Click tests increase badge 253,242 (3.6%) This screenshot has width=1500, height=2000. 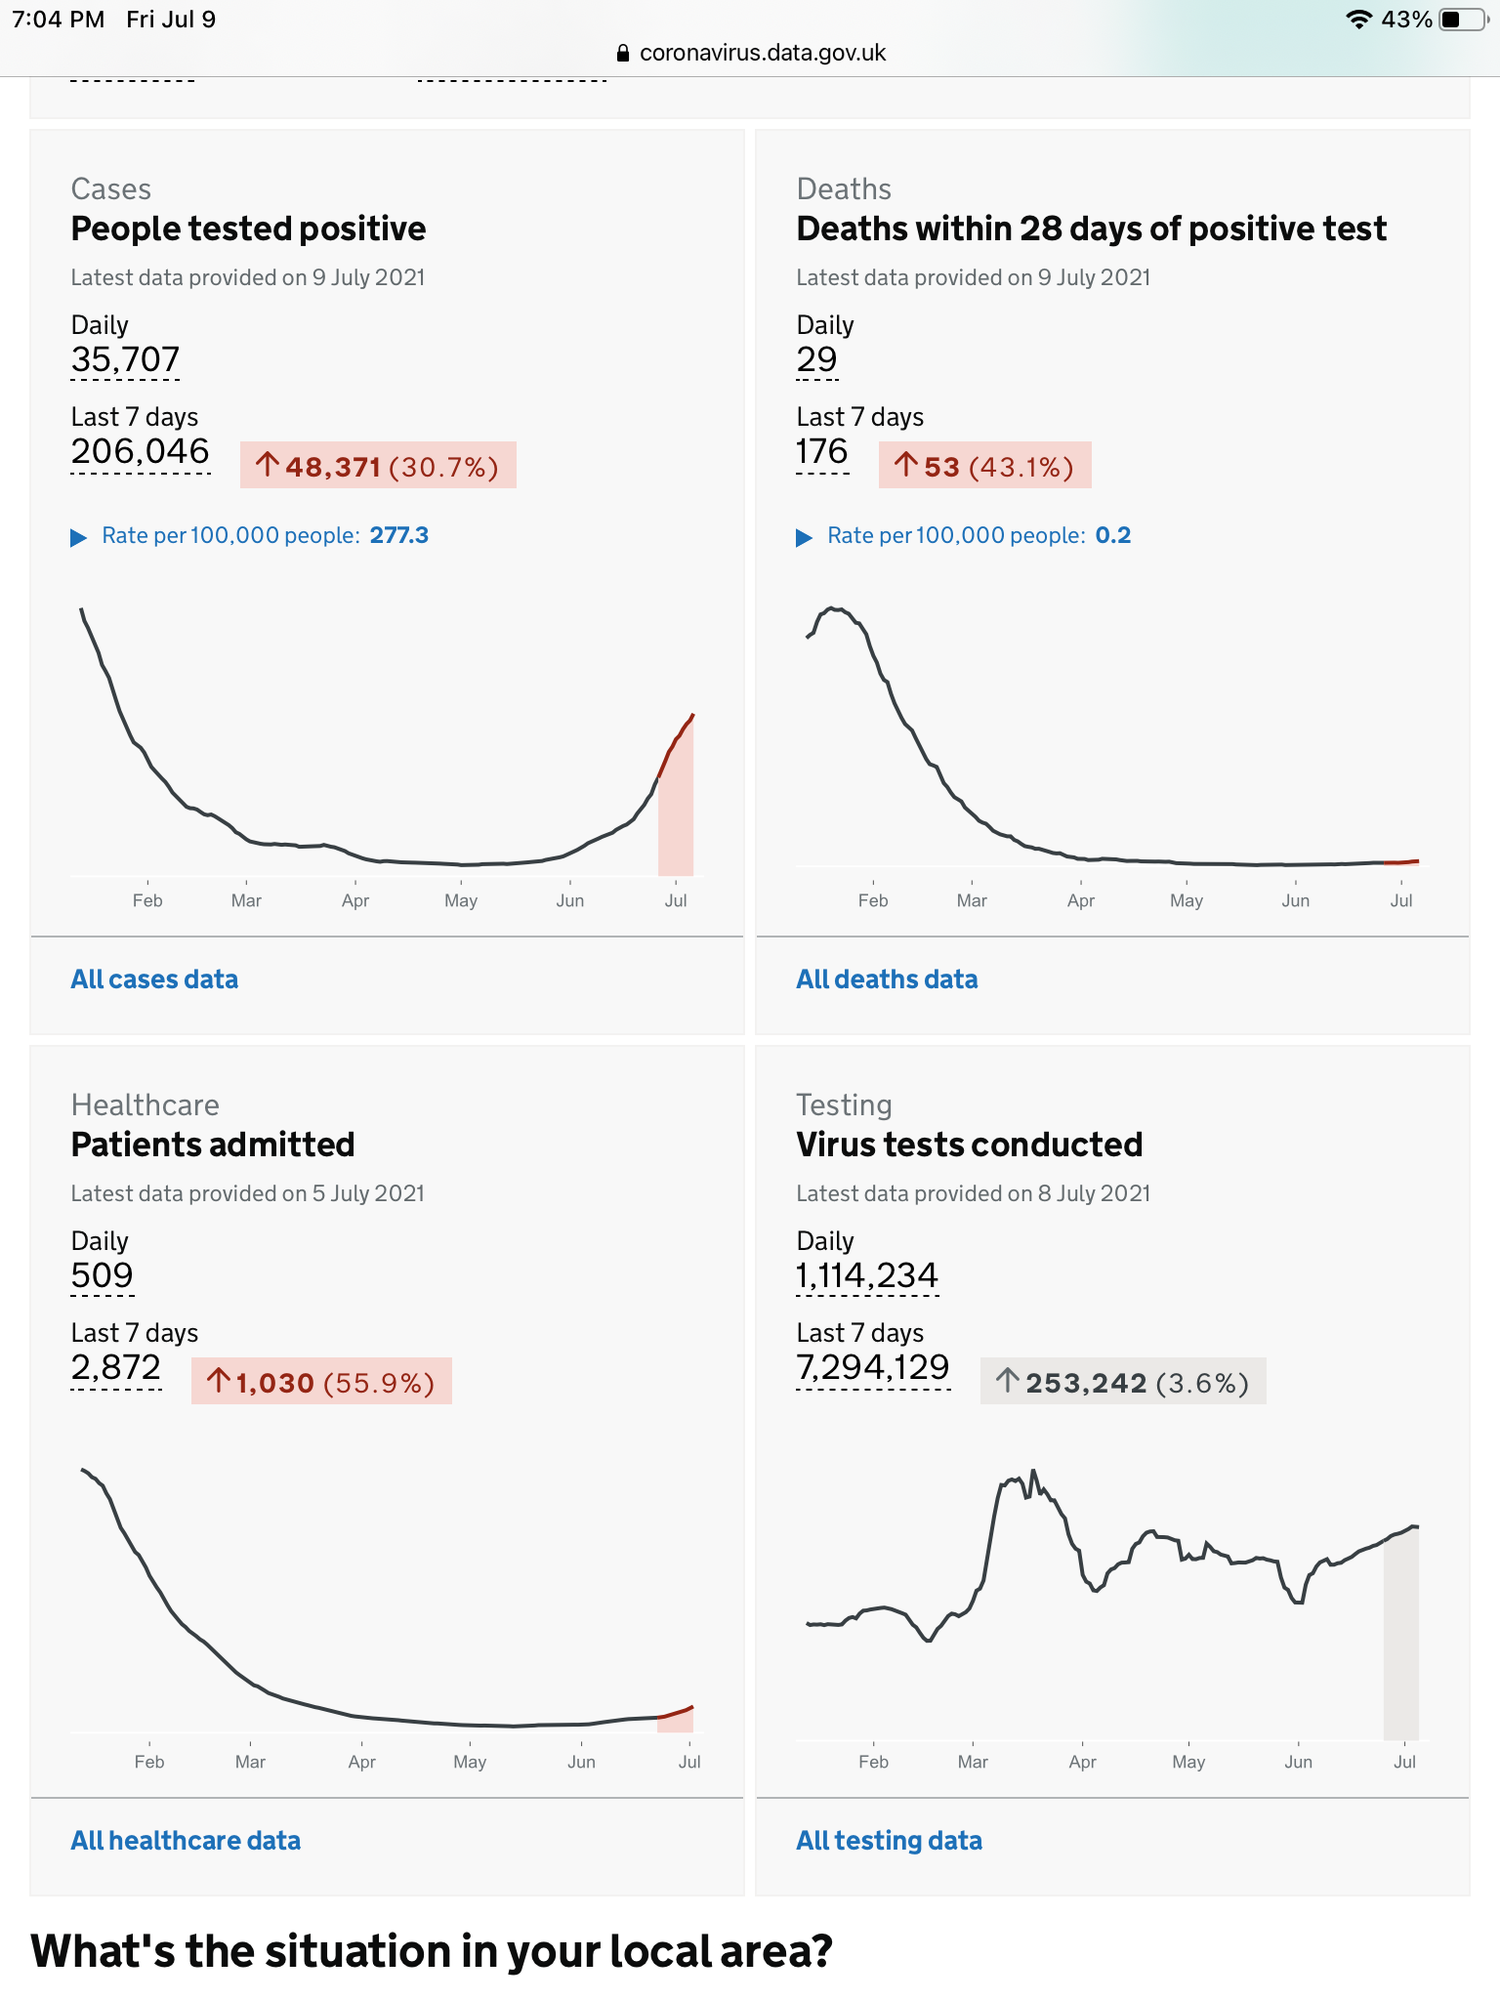point(1122,1382)
